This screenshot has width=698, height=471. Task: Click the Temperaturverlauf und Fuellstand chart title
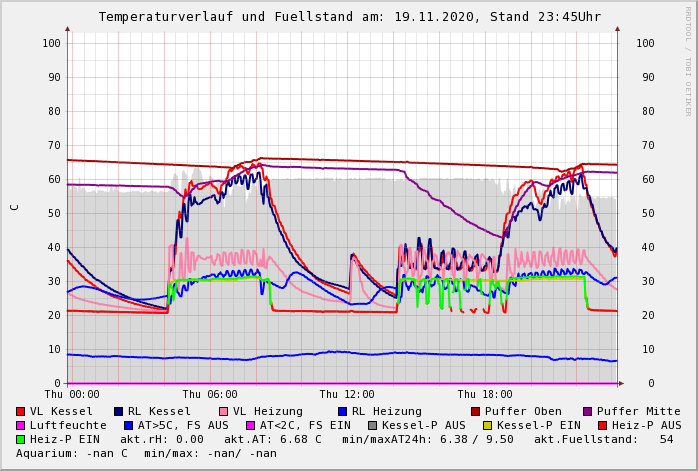(349, 17)
